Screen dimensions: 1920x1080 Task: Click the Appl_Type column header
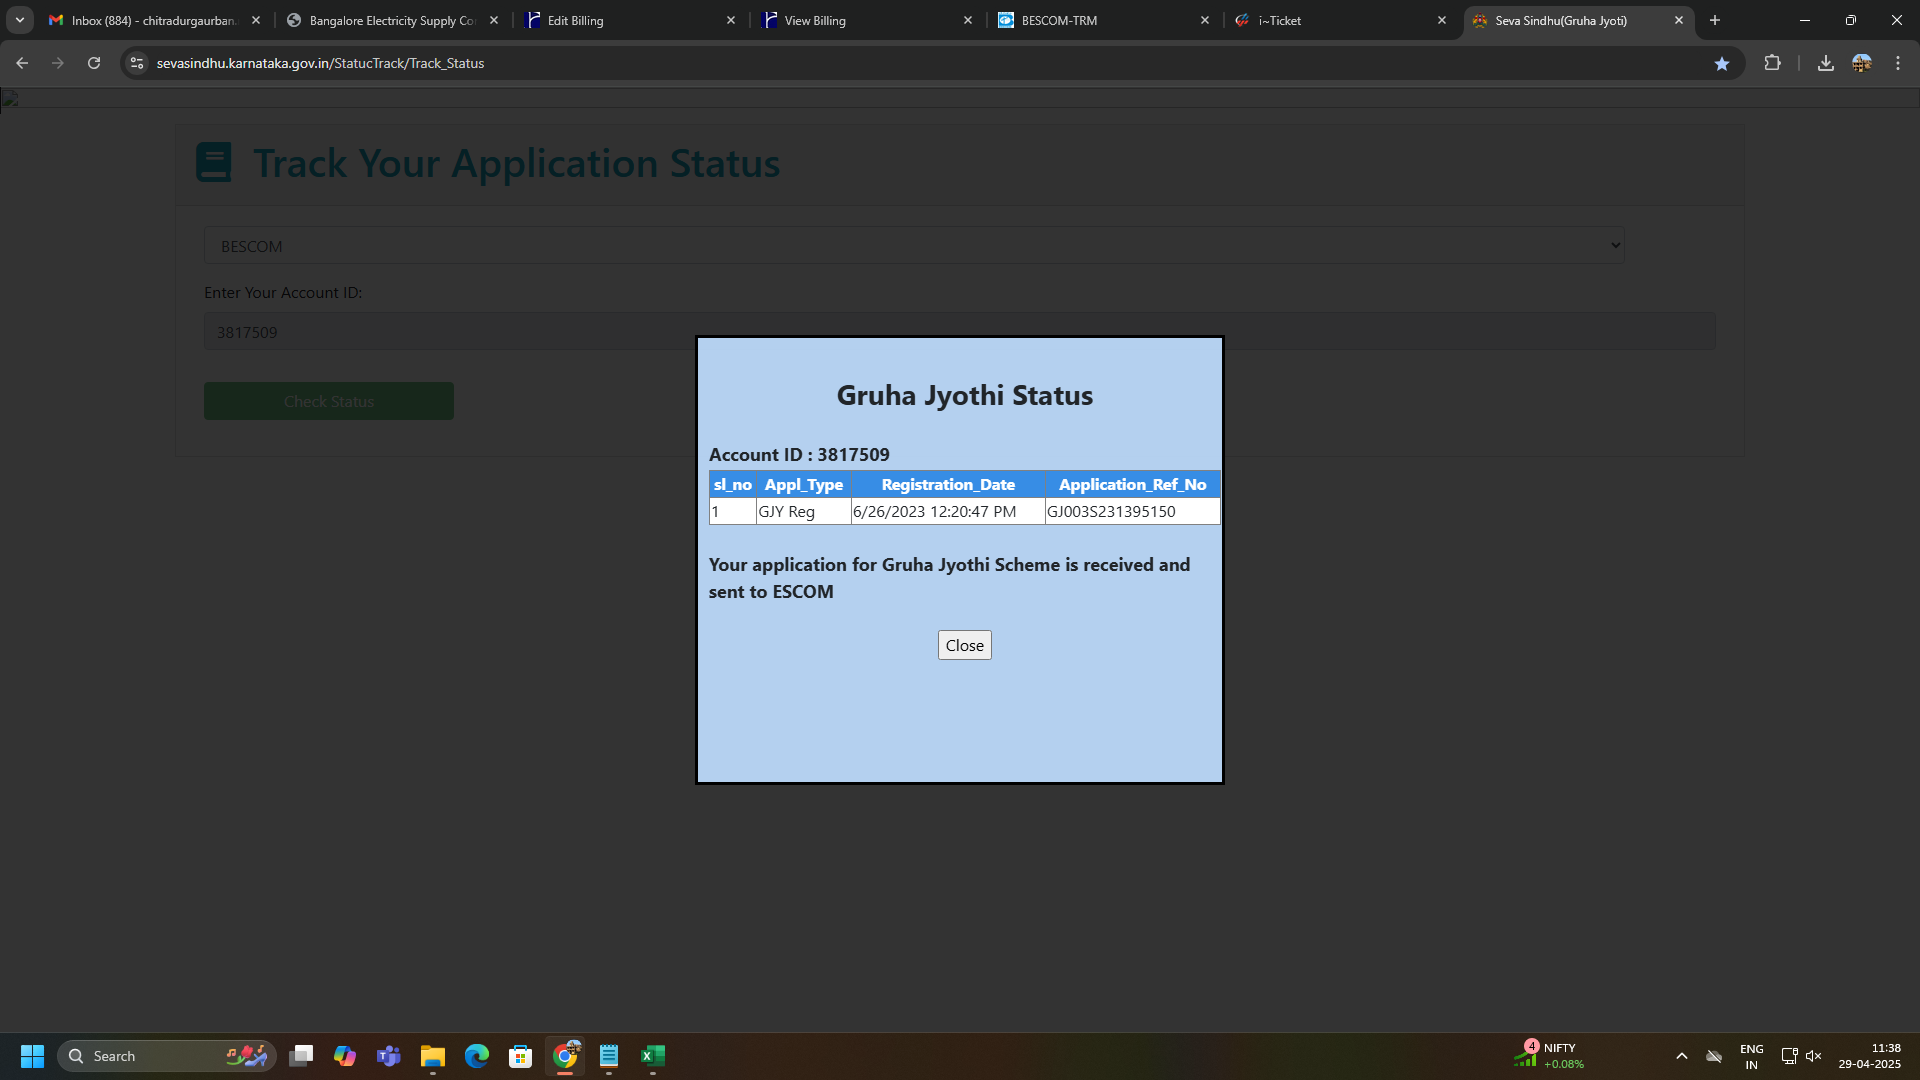(x=803, y=484)
